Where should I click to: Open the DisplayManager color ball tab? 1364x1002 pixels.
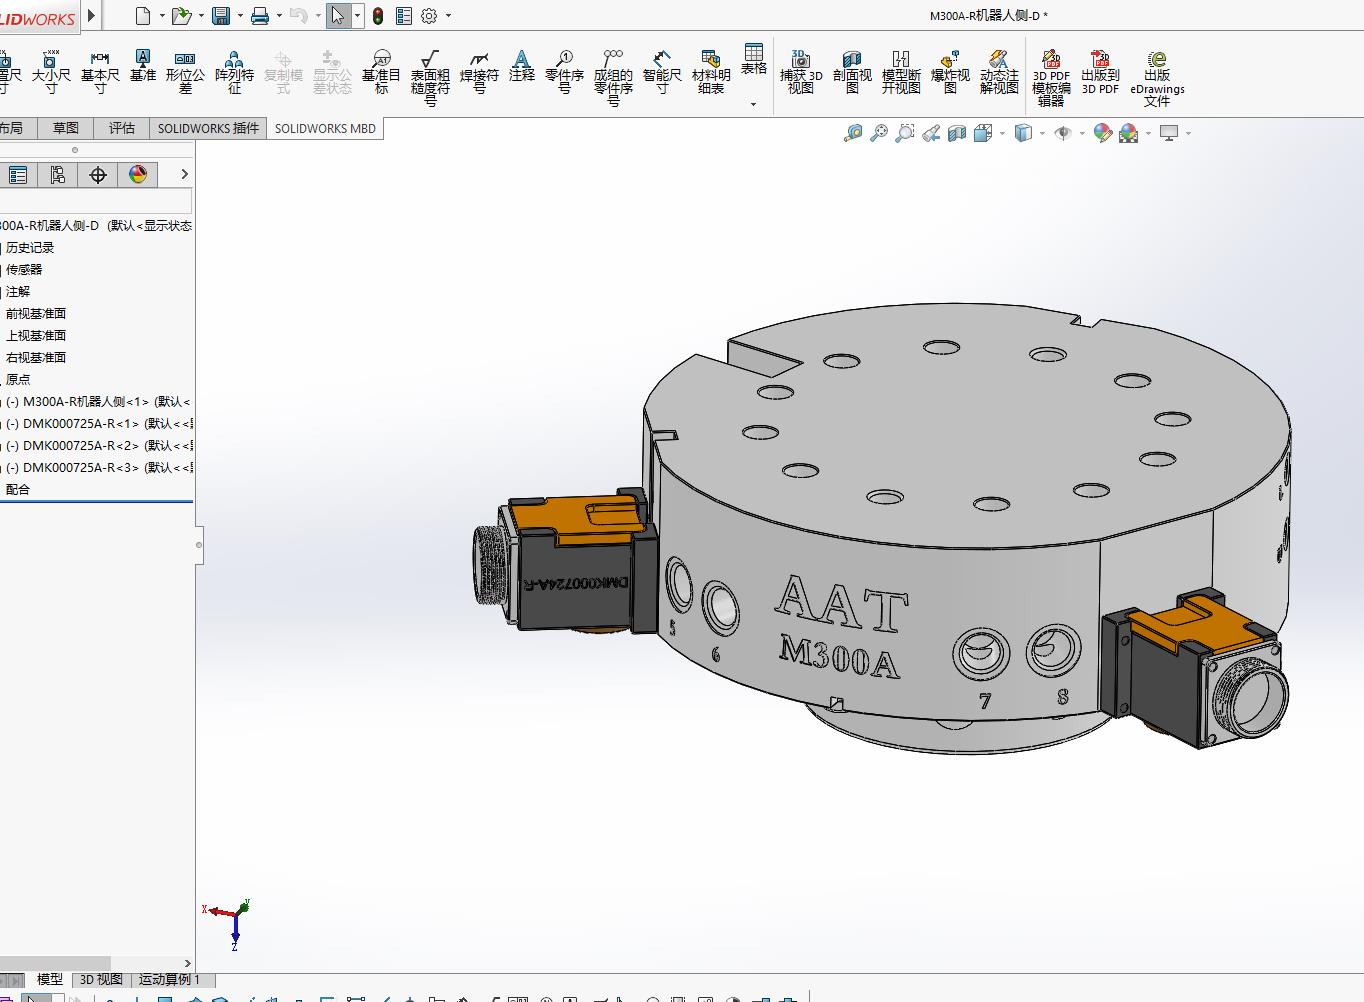coord(138,175)
